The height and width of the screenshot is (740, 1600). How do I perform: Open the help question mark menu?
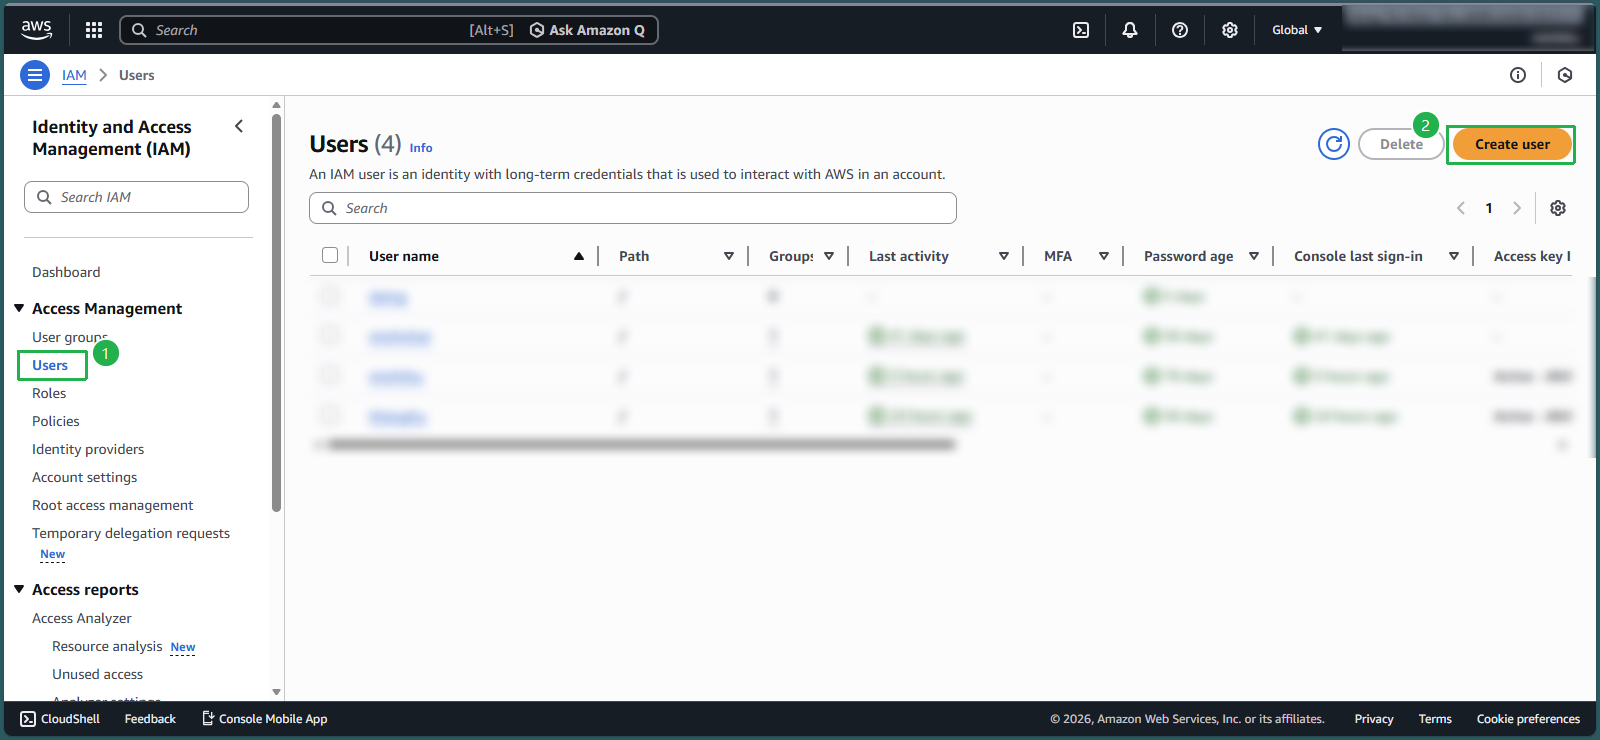click(1180, 30)
